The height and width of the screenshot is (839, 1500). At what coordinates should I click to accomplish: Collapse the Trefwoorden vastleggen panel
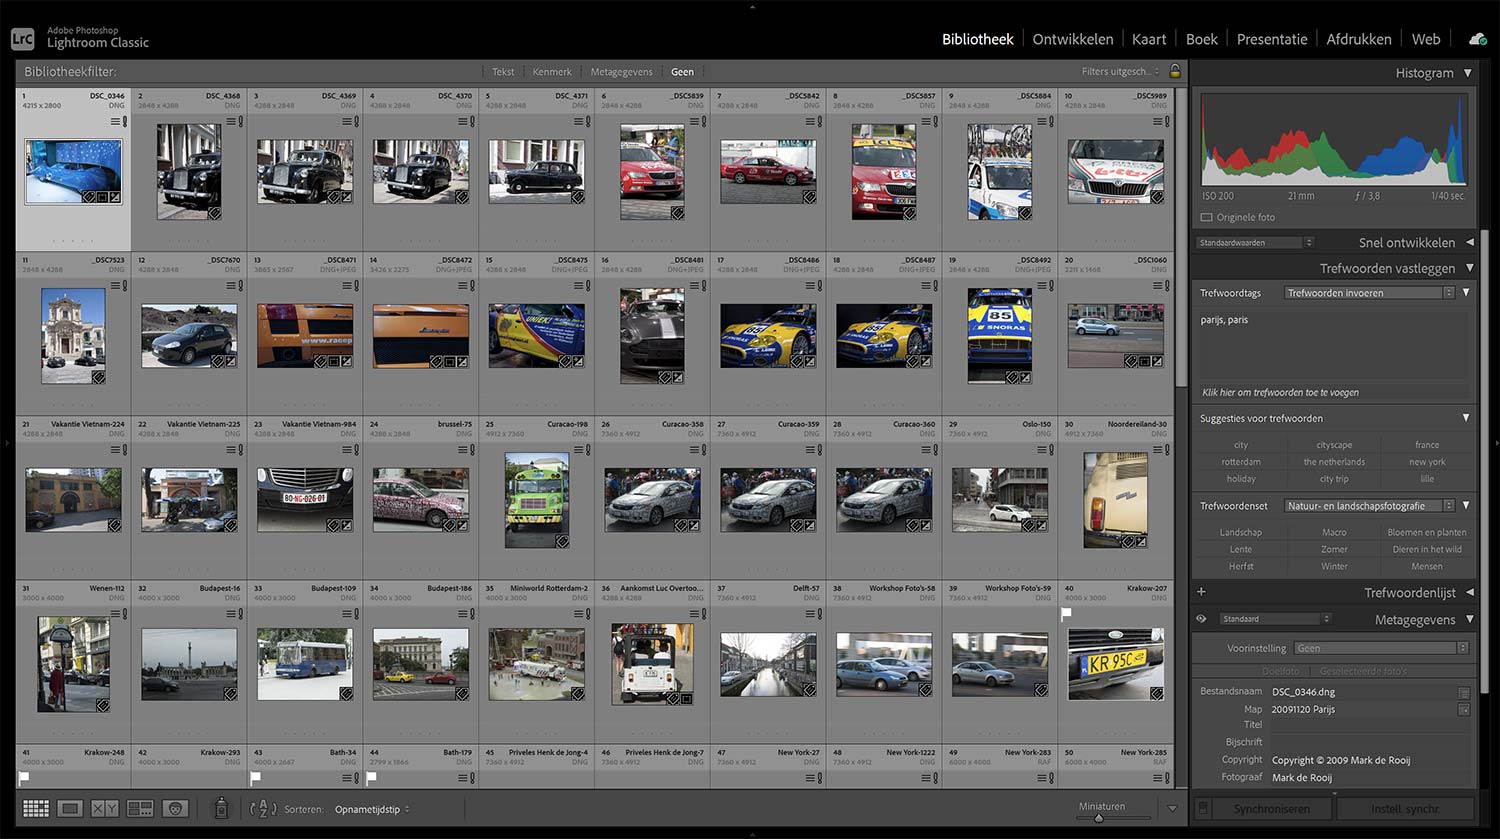pyautogui.click(x=1469, y=268)
